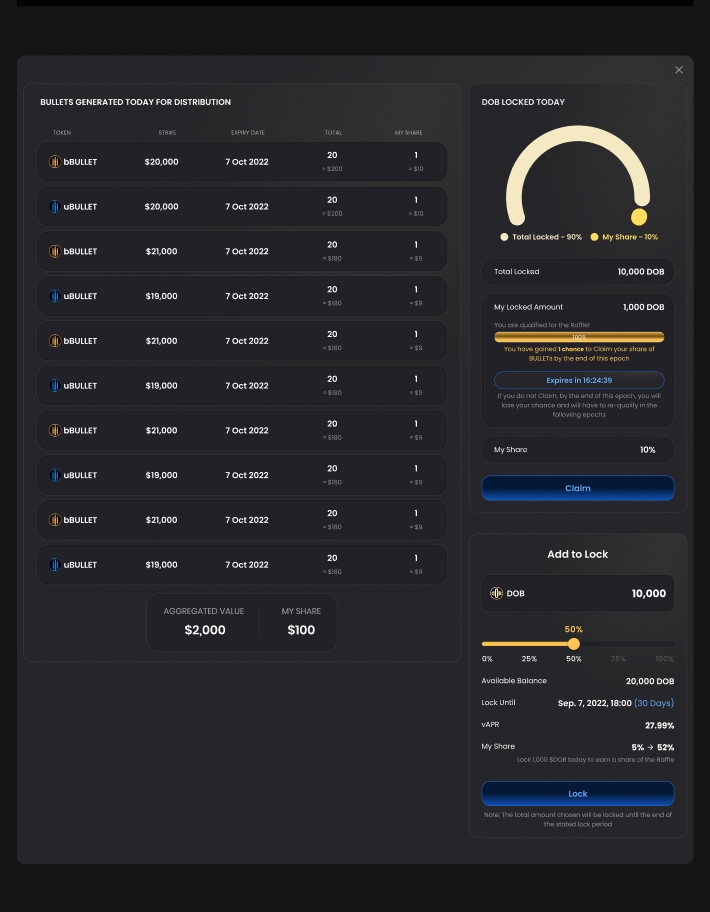The height and width of the screenshot is (912, 710).
Task: Click the Total Locked legend dot
Action: coord(505,238)
